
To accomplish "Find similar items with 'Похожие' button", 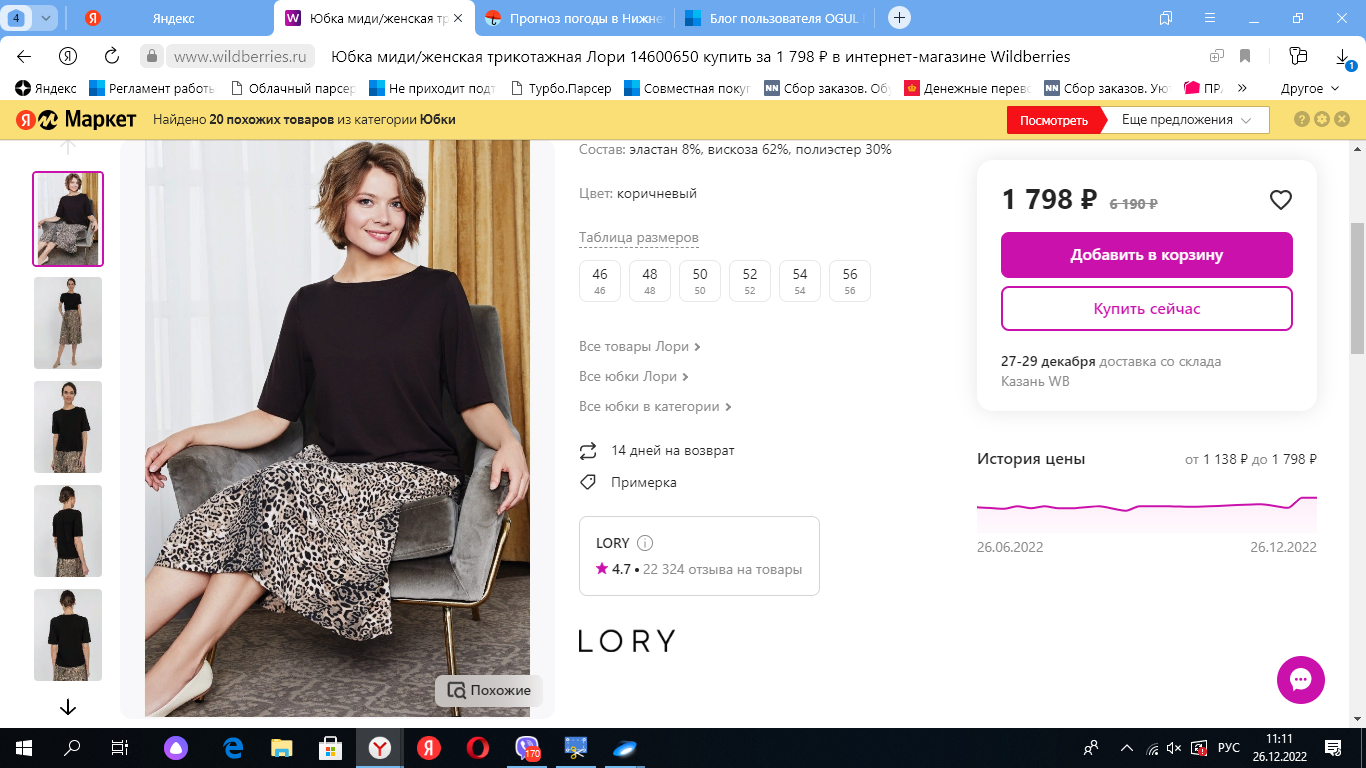I will (489, 690).
